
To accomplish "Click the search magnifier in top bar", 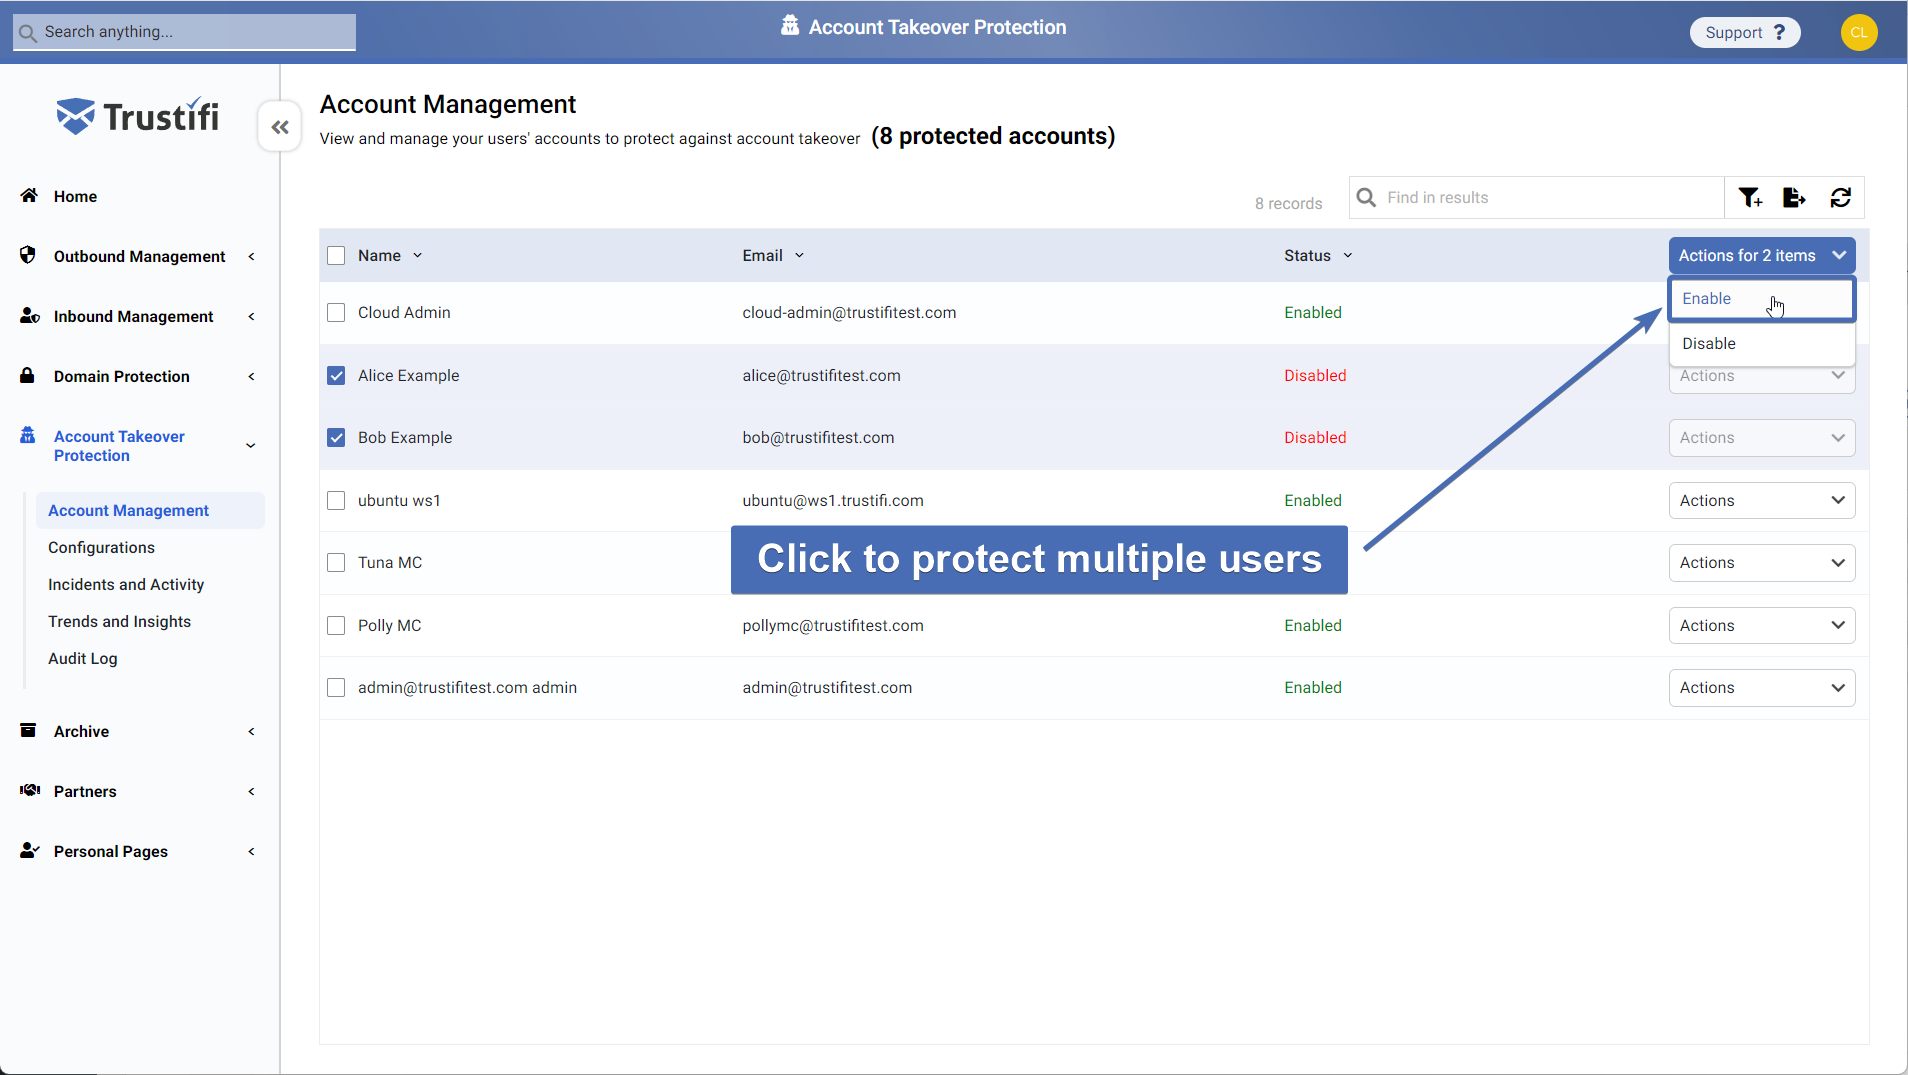I will tap(28, 33).
